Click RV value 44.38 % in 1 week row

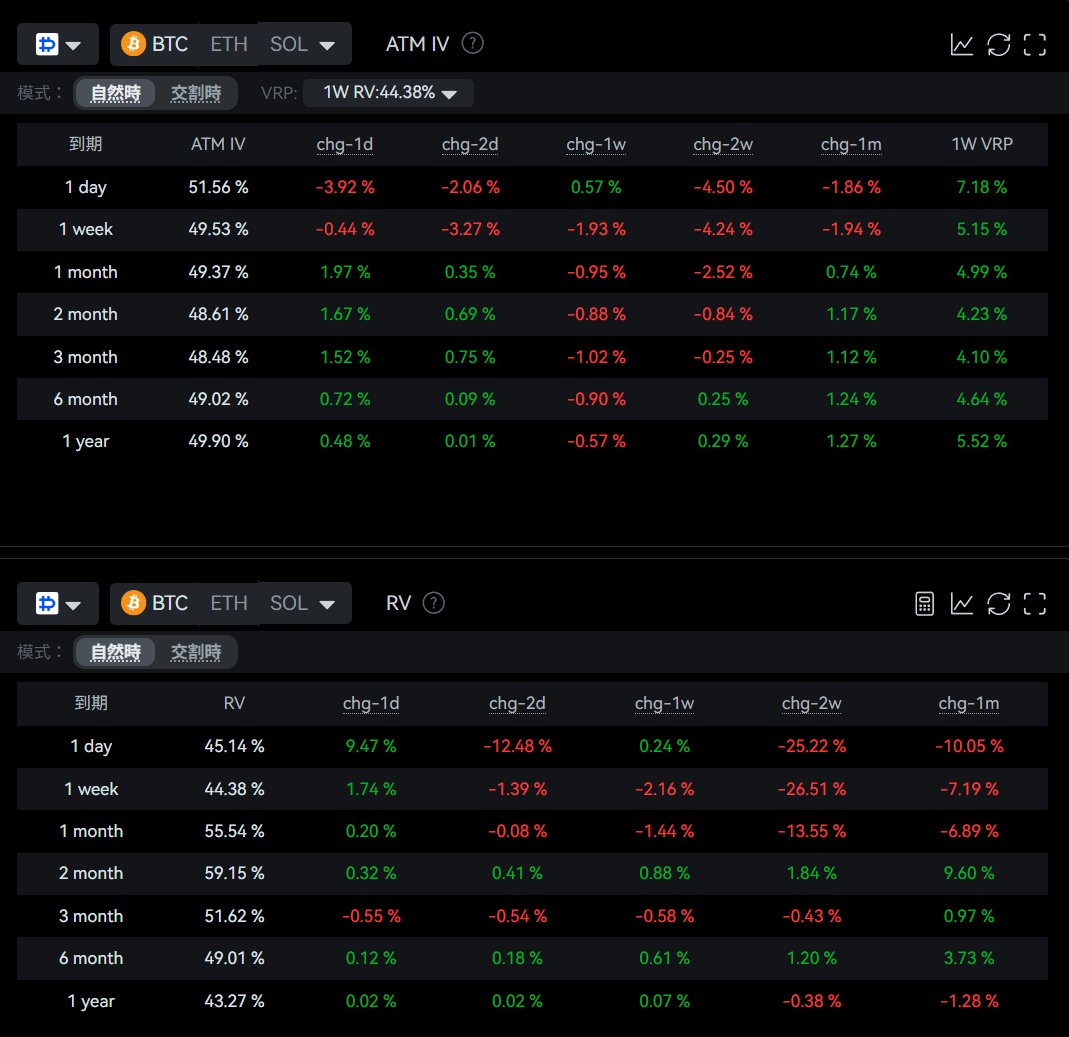(x=235, y=789)
